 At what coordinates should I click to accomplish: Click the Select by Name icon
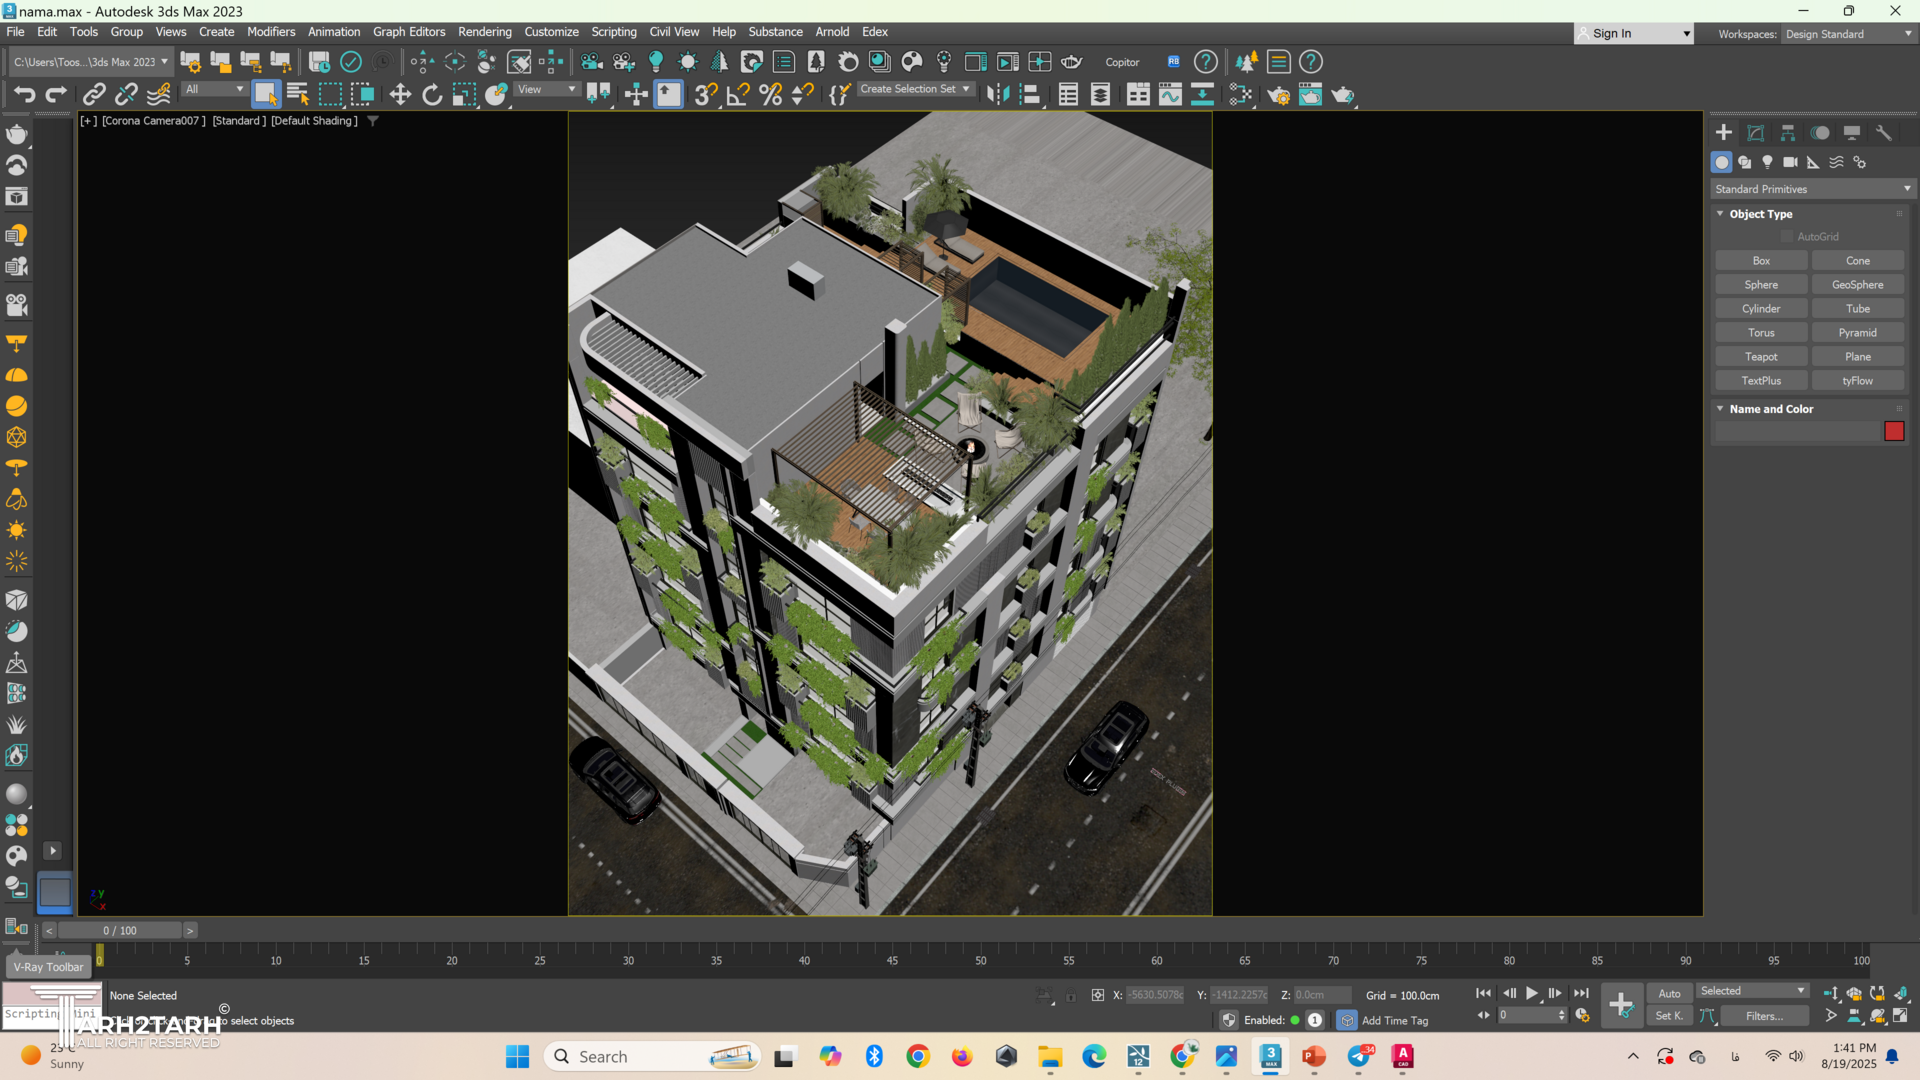coord(298,95)
